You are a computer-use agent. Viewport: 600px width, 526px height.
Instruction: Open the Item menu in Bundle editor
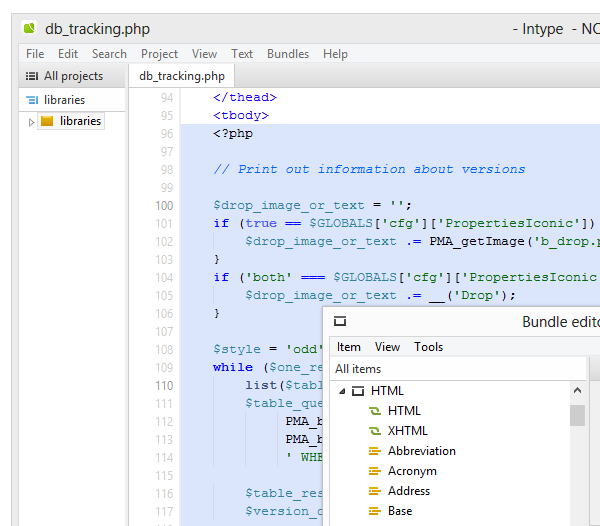(349, 347)
